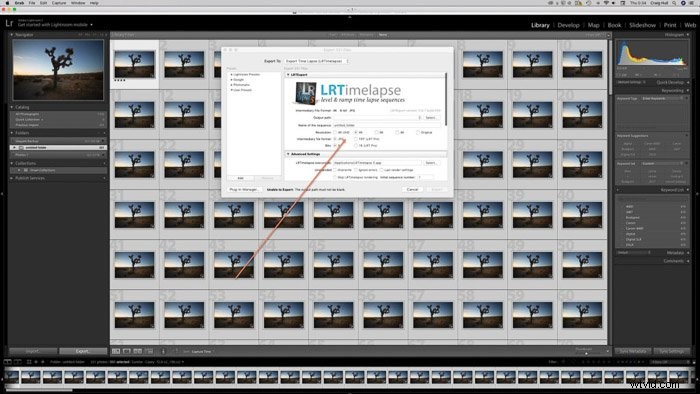Click the go forward arrow above the filmstrip
The width and height of the screenshot is (700, 394).
pos(42,362)
